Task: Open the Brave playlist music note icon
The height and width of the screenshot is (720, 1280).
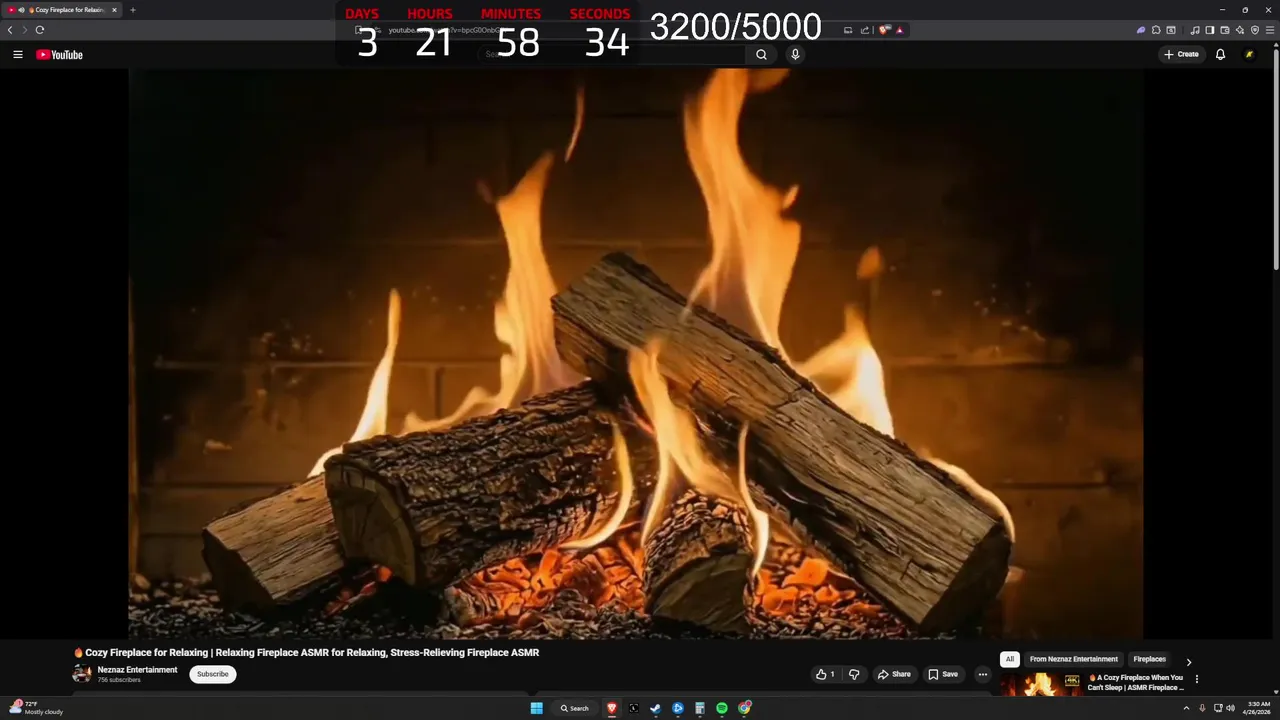Action: [1195, 30]
